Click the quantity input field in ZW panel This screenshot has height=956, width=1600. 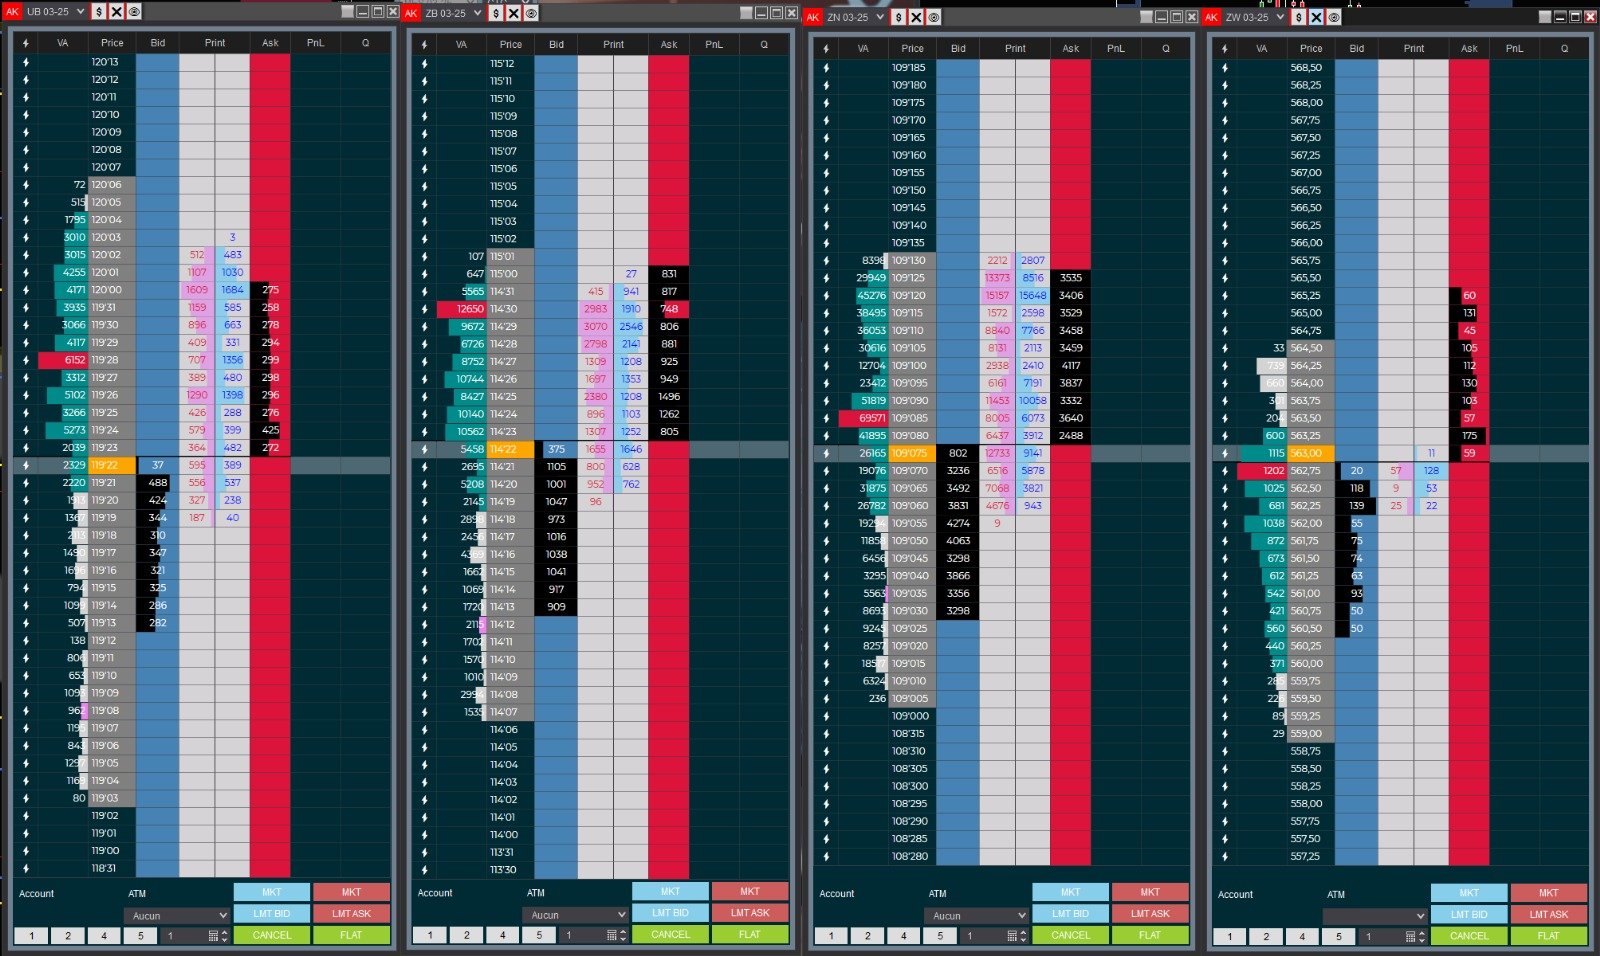[1383, 937]
